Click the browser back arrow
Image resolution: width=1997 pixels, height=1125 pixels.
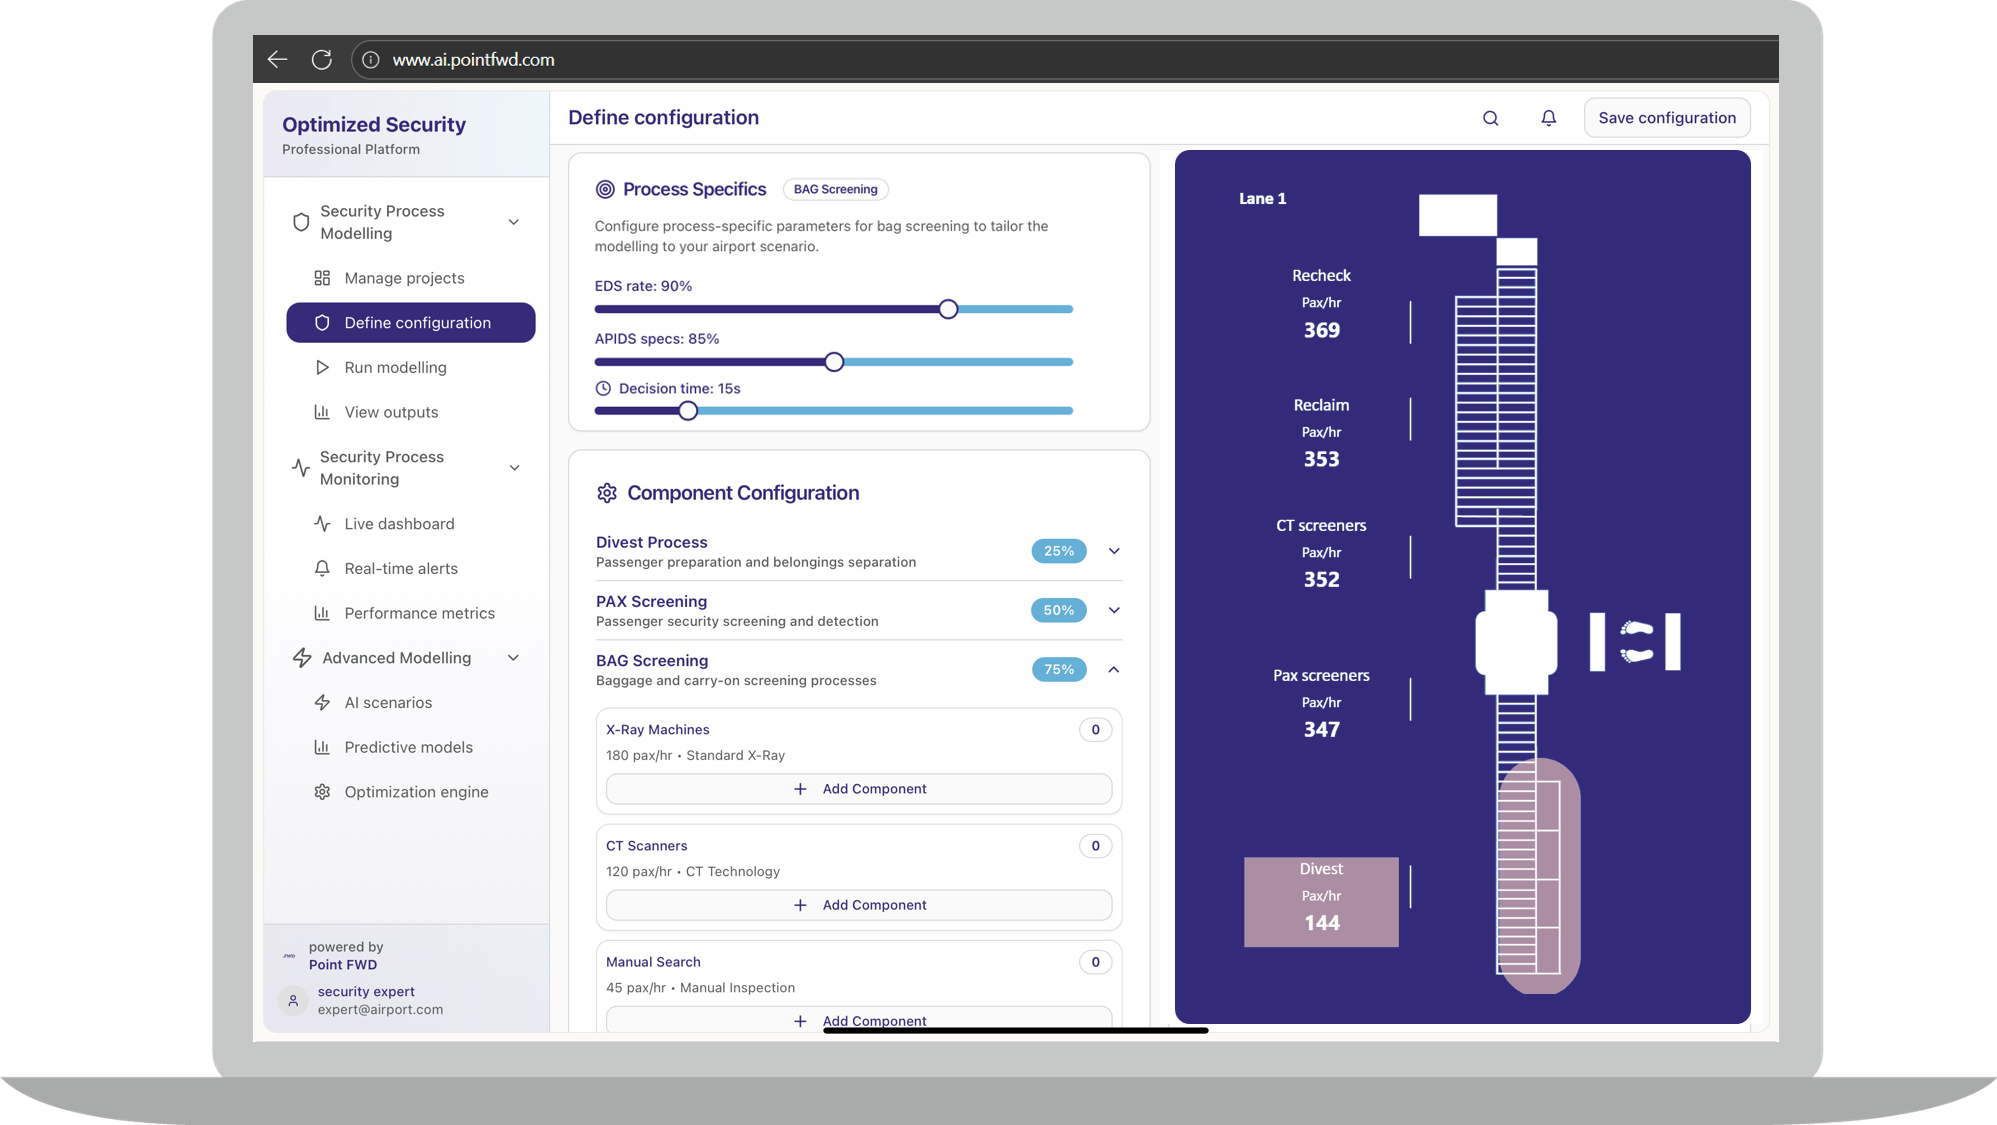pyautogui.click(x=278, y=60)
